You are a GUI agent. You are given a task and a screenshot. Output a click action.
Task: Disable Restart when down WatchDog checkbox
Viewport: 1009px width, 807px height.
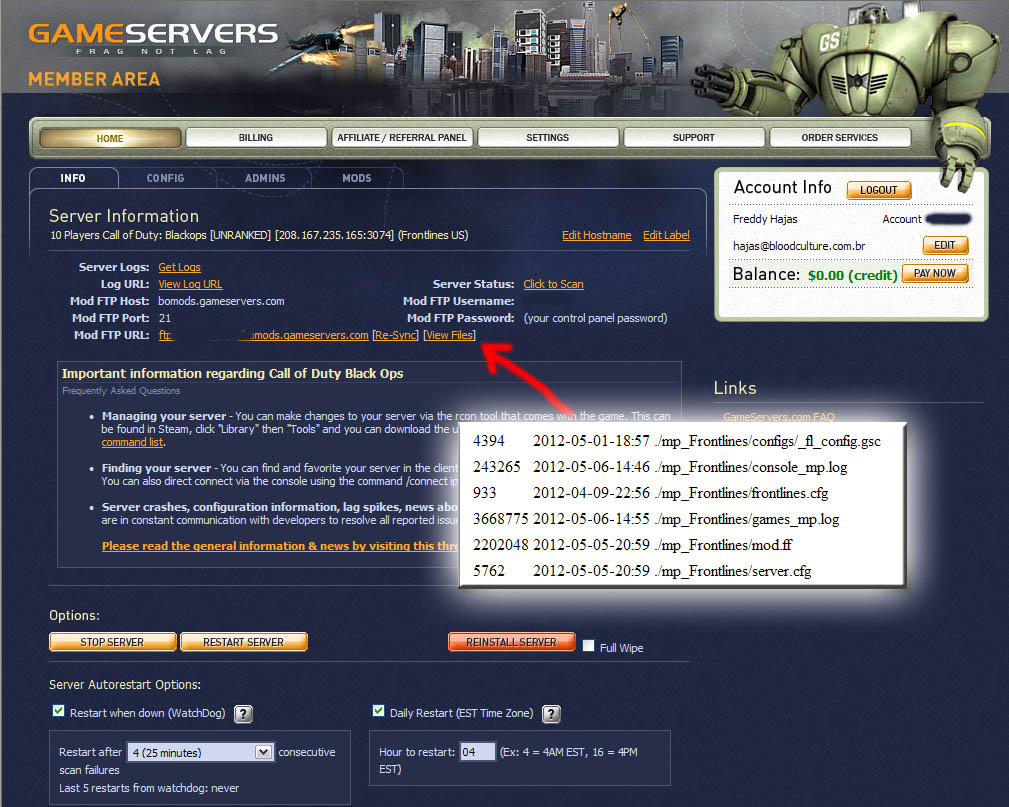tap(59, 711)
